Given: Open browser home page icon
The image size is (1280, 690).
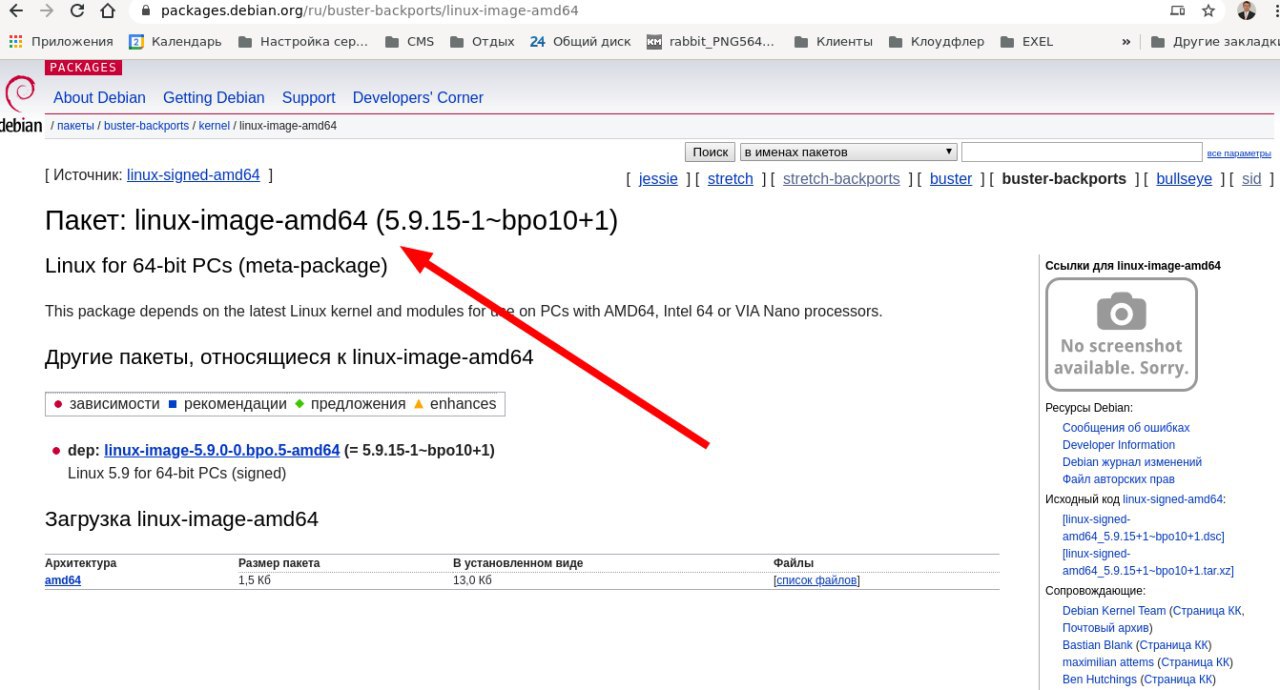Looking at the screenshot, I should [x=107, y=11].
